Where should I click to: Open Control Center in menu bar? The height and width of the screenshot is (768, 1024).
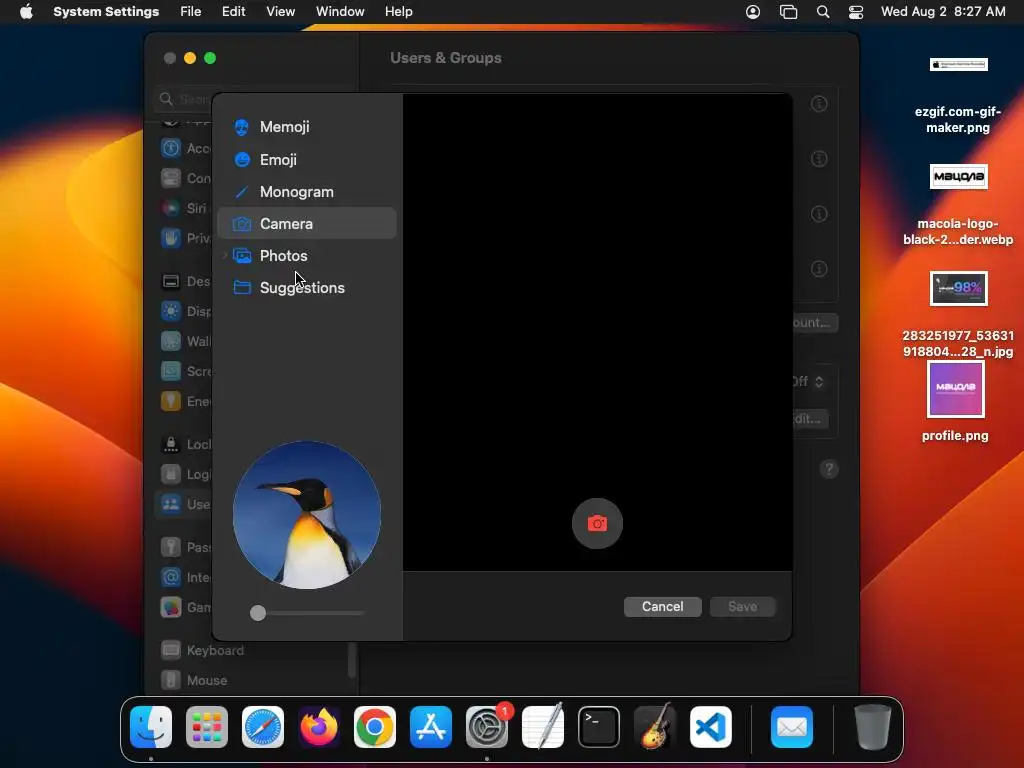(856, 12)
